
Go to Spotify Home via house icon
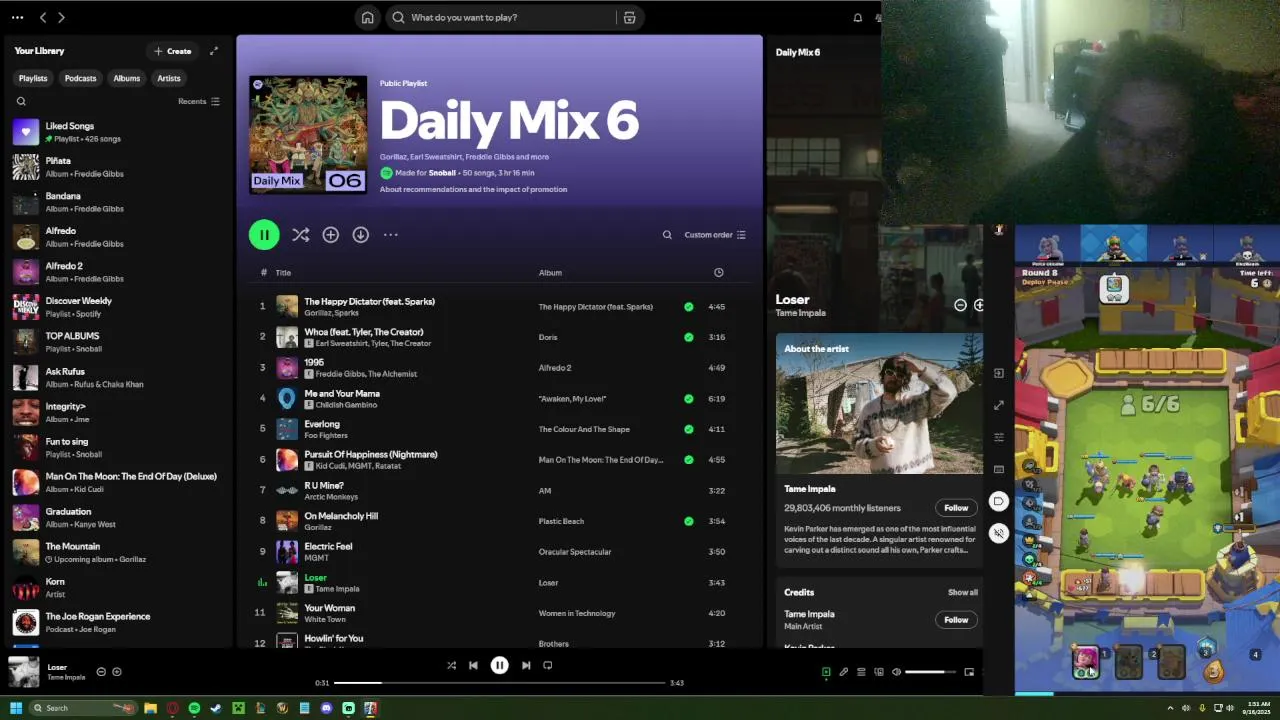(x=368, y=17)
